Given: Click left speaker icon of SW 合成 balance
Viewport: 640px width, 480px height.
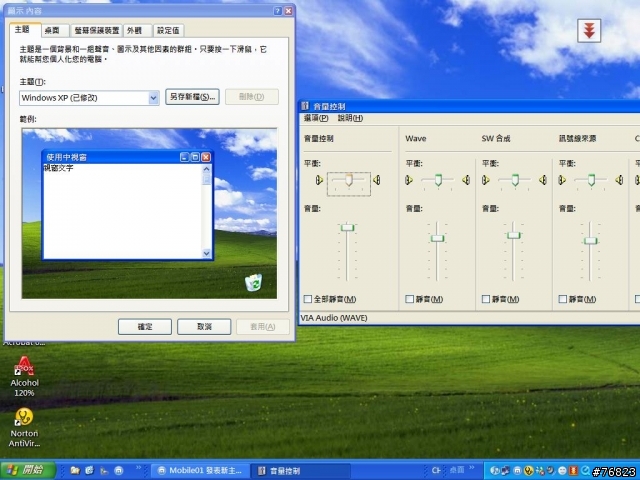Looking at the screenshot, I should (486, 180).
